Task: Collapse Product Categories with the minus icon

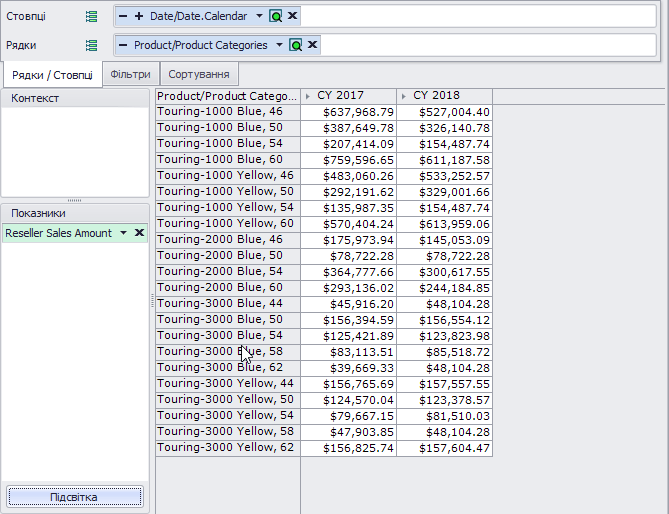Action: click(123, 45)
